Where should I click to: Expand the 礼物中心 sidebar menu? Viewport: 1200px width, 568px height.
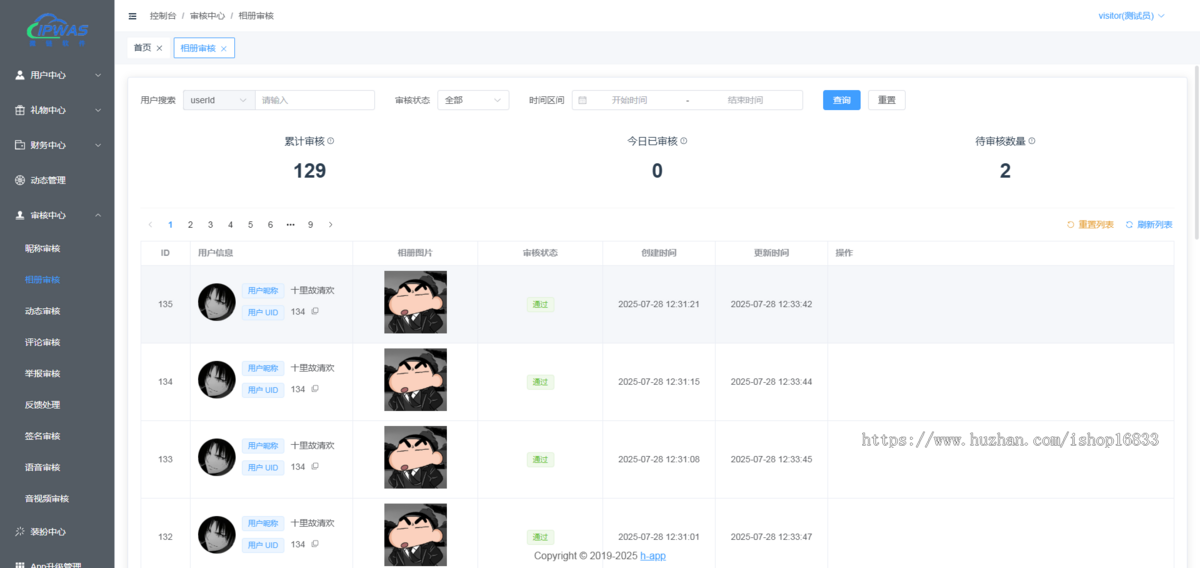(57, 110)
